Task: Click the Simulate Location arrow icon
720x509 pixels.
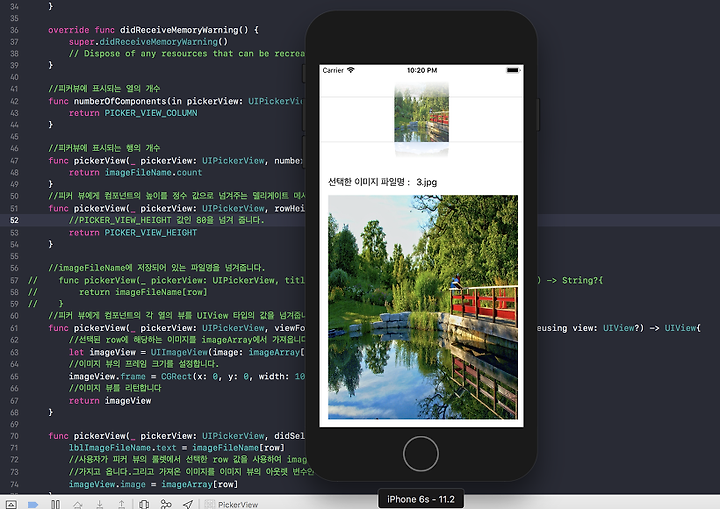Action: coord(188,504)
